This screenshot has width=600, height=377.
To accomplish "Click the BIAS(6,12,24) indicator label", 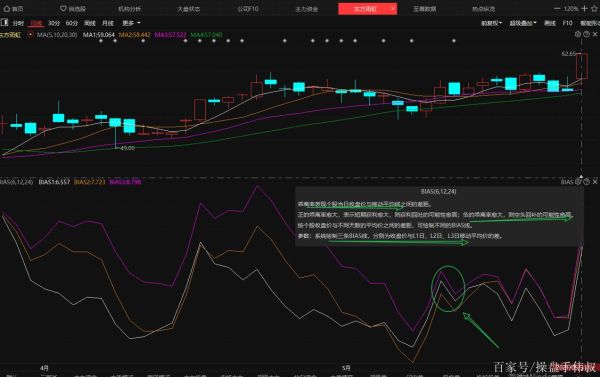I will pyautogui.click(x=16, y=182).
